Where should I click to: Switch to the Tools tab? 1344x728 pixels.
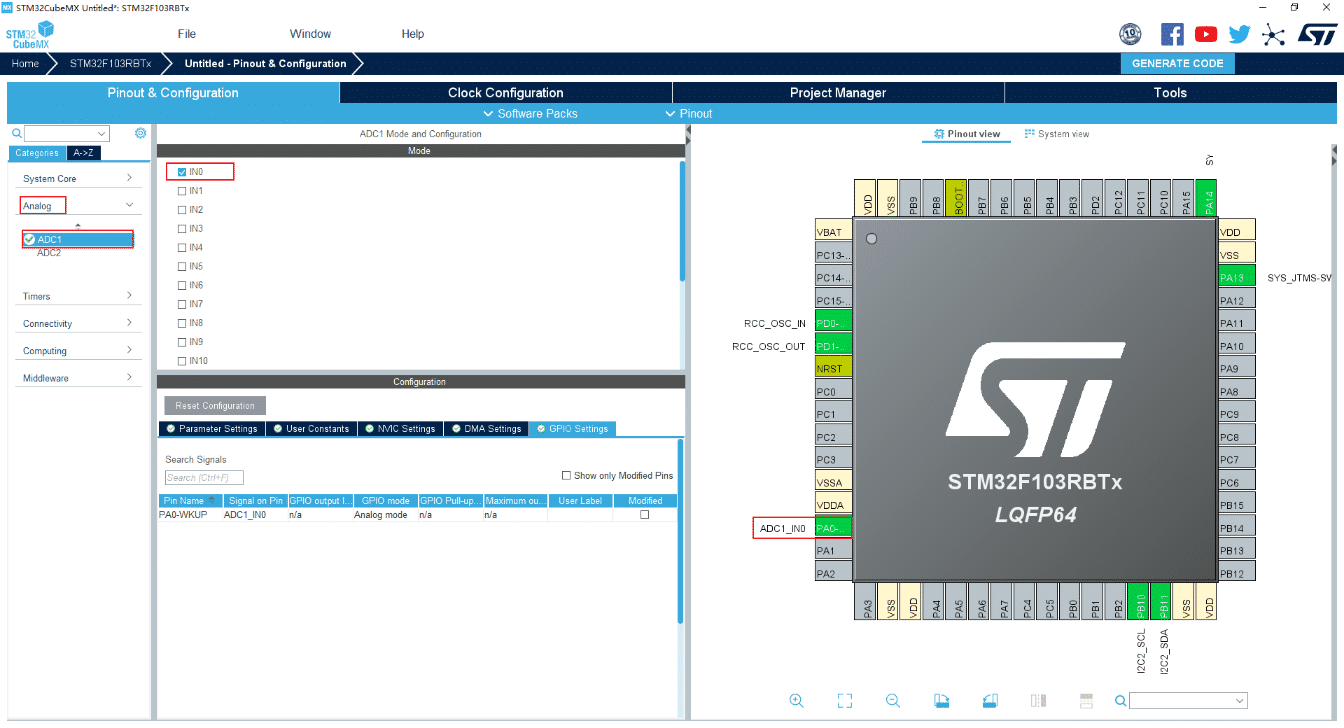(x=1170, y=93)
